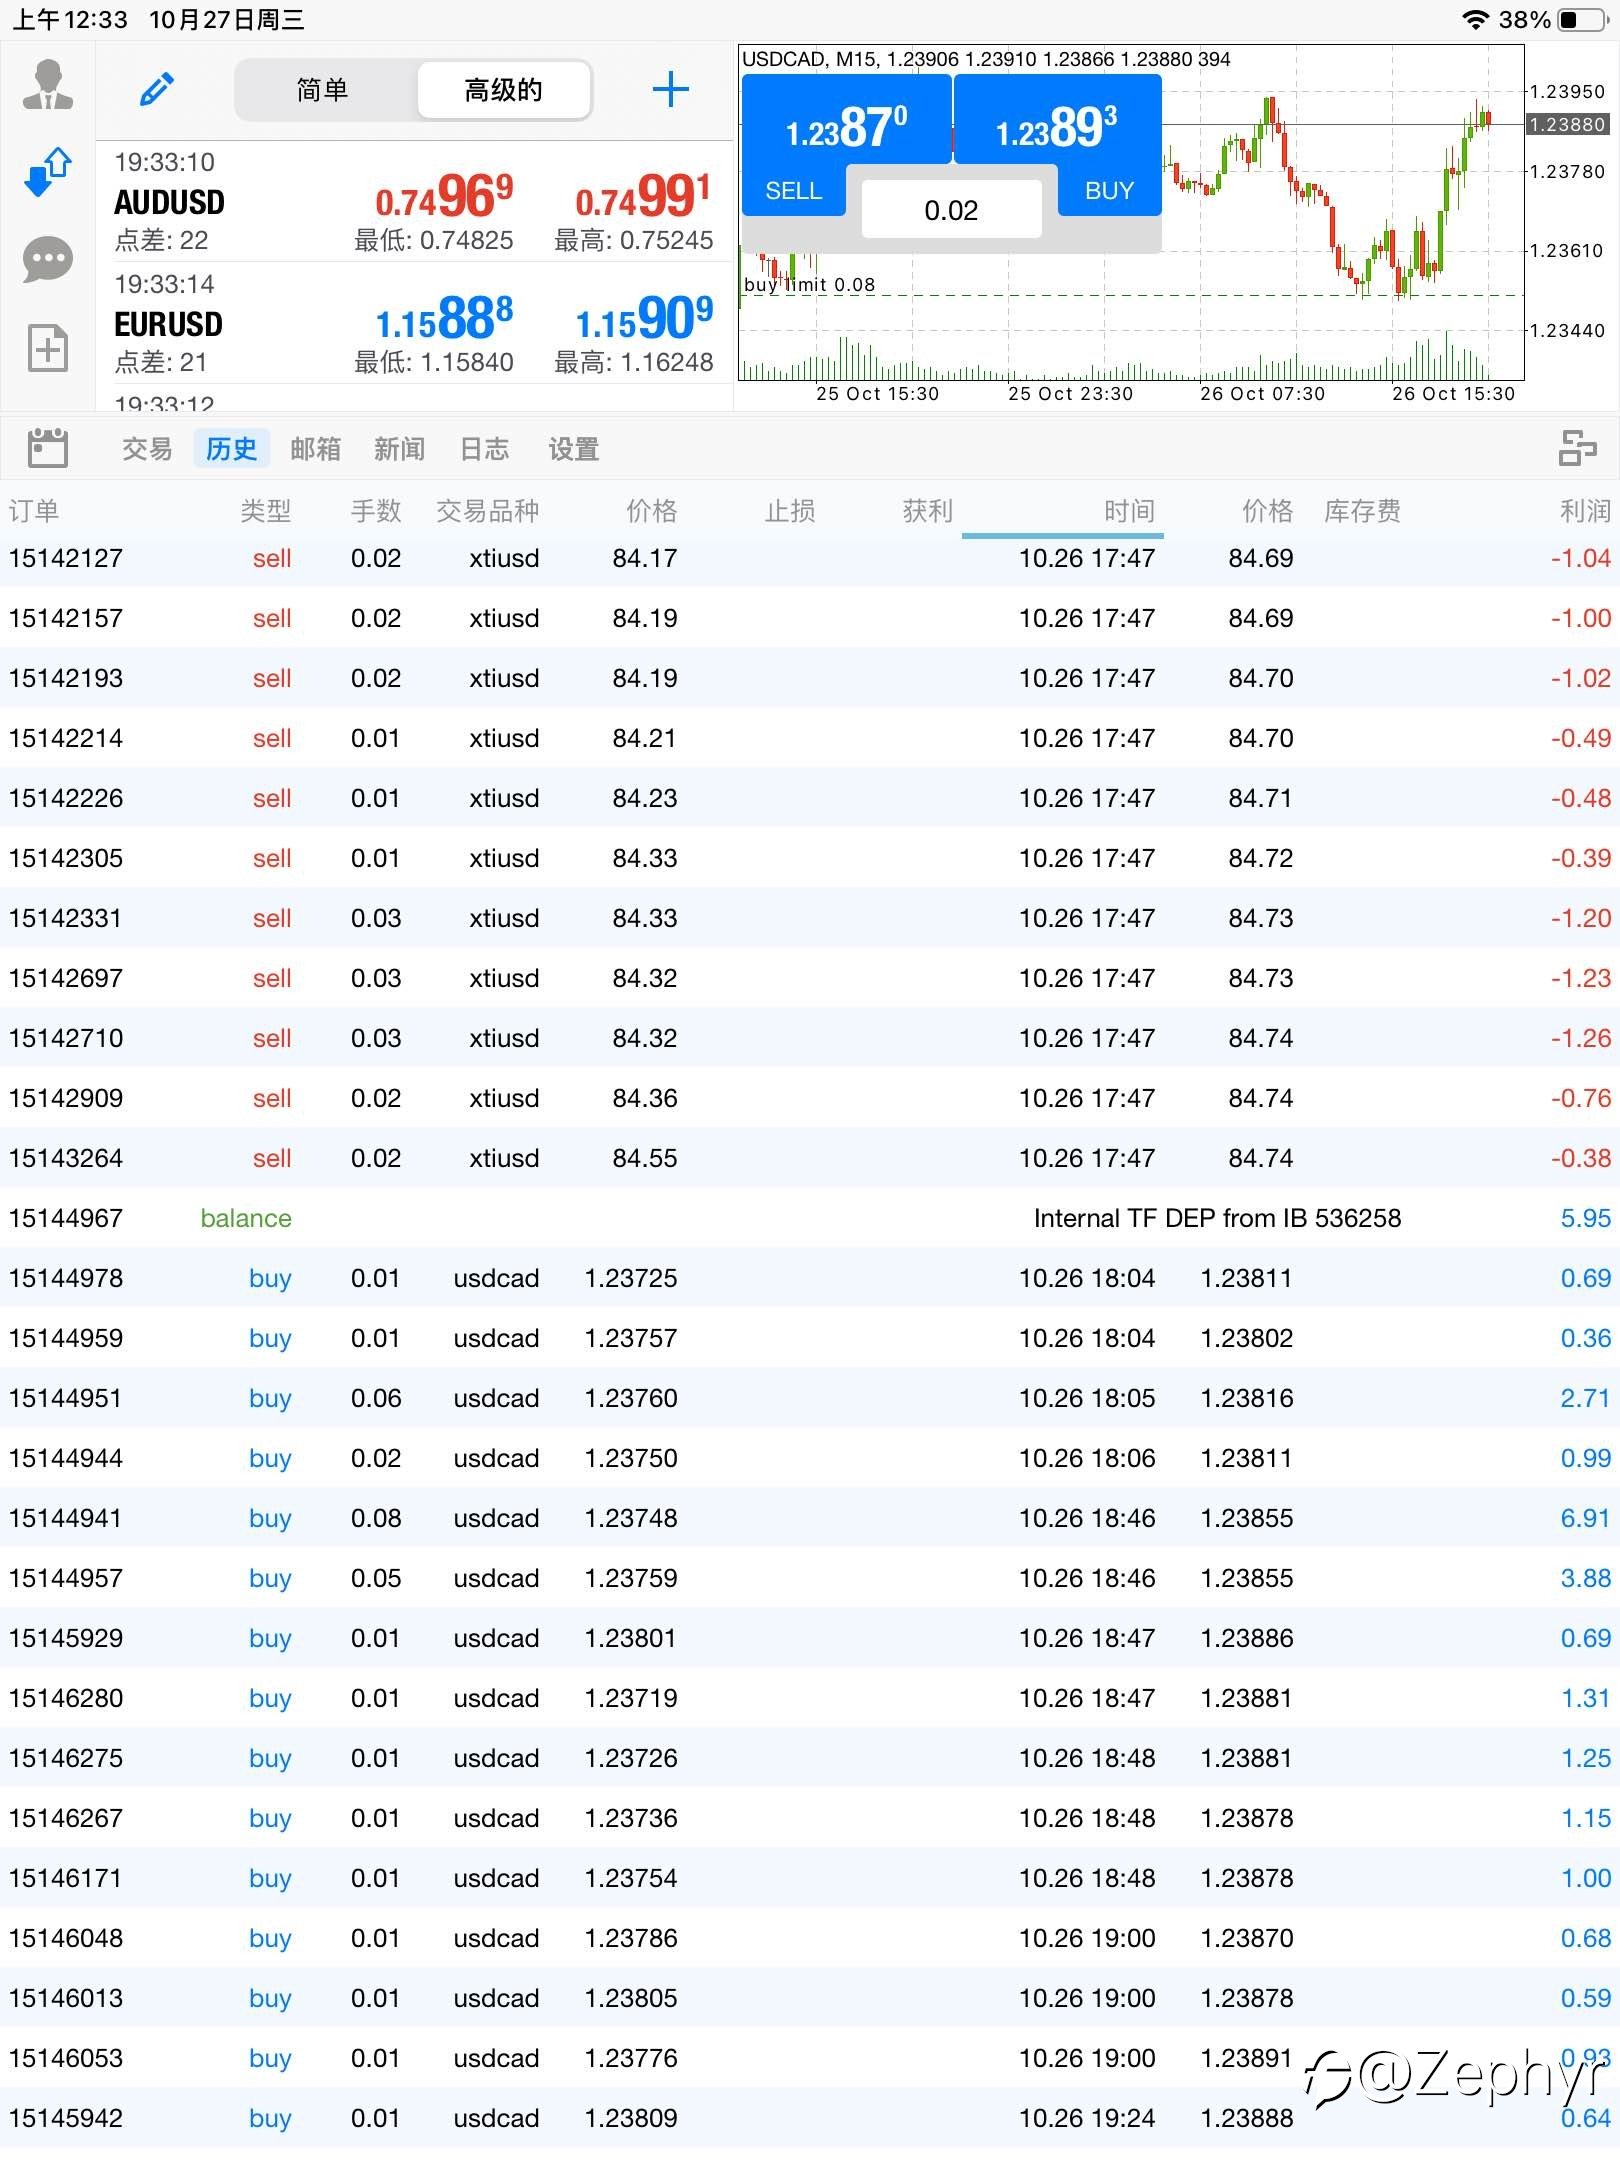The width and height of the screenshot is (1620, 2160).
Task: Sort by the 获利 column header
Action: coord(927,511)
